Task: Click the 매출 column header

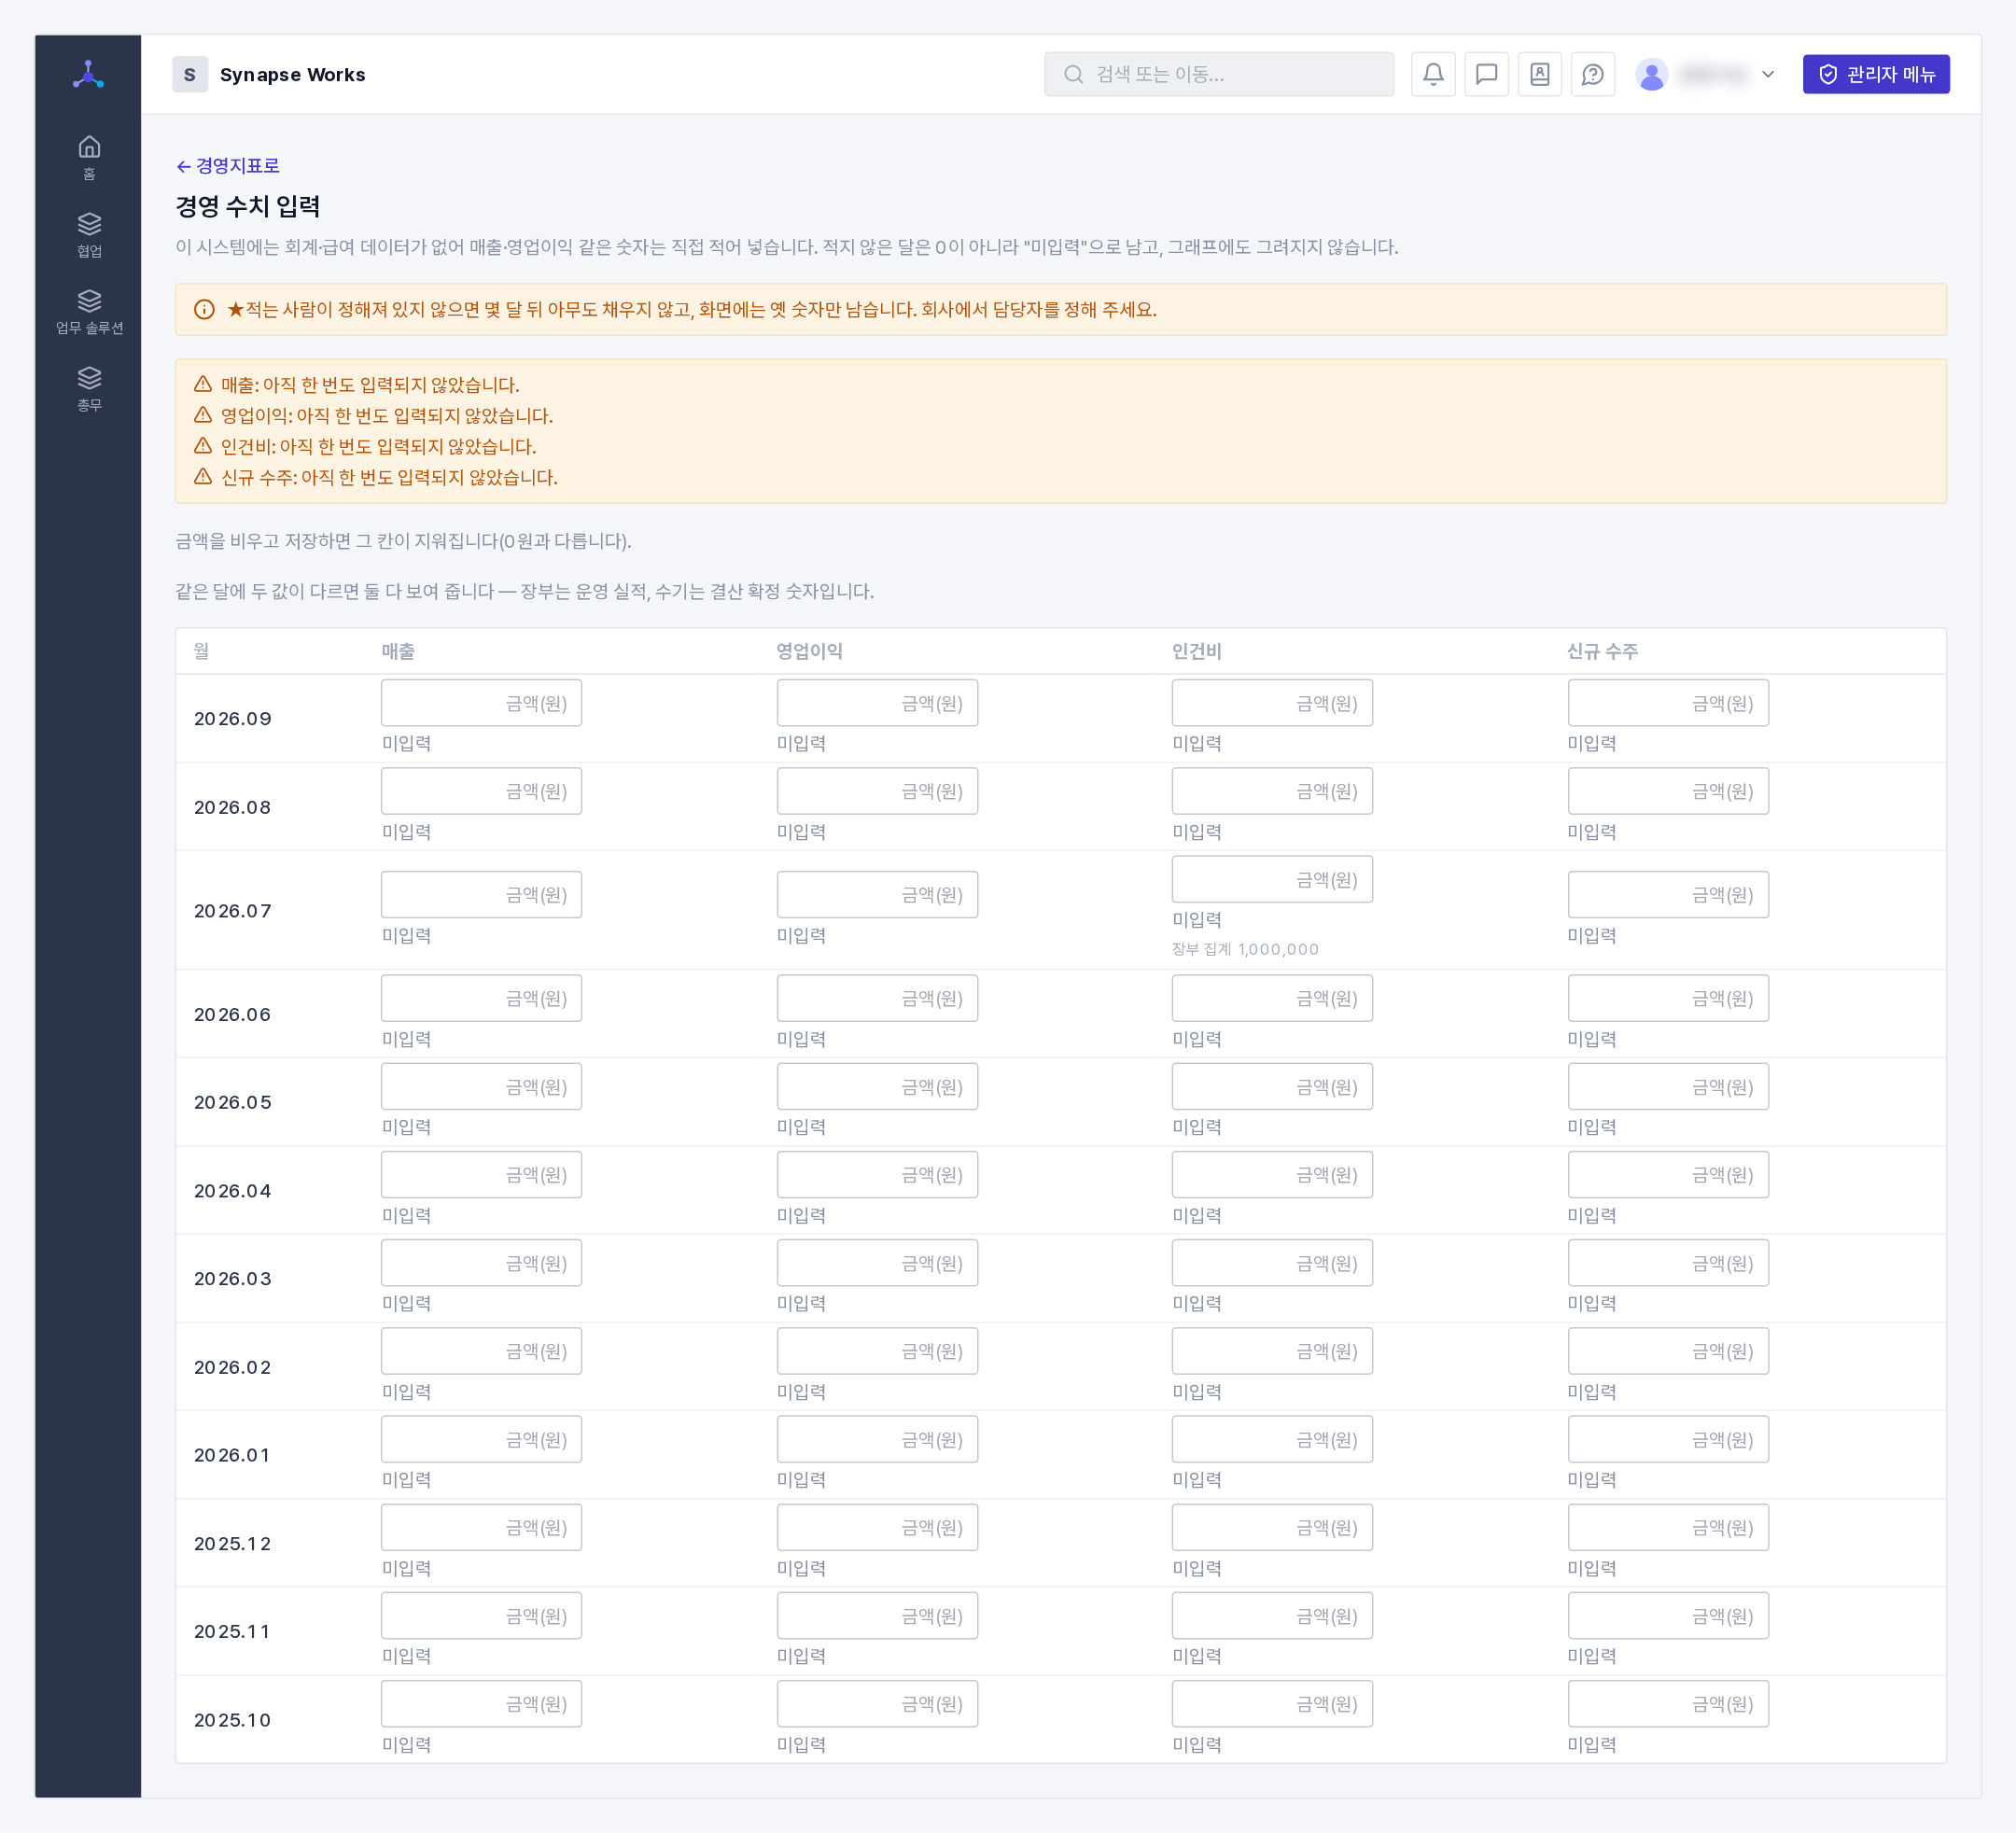Action: [398, 651]
